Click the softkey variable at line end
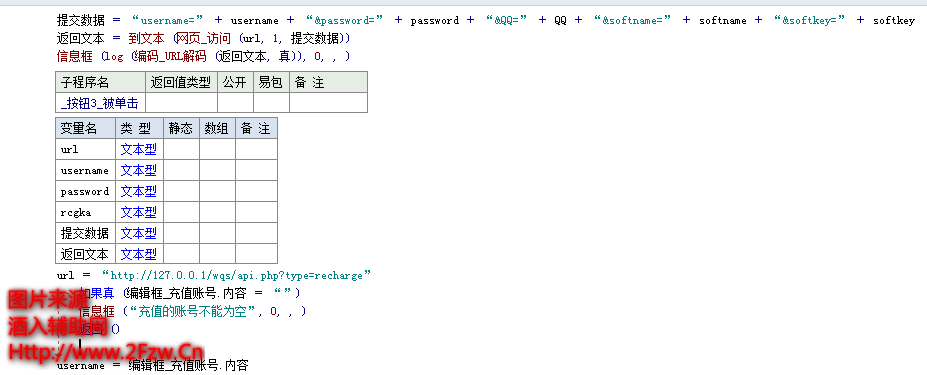 pos(894,21)
